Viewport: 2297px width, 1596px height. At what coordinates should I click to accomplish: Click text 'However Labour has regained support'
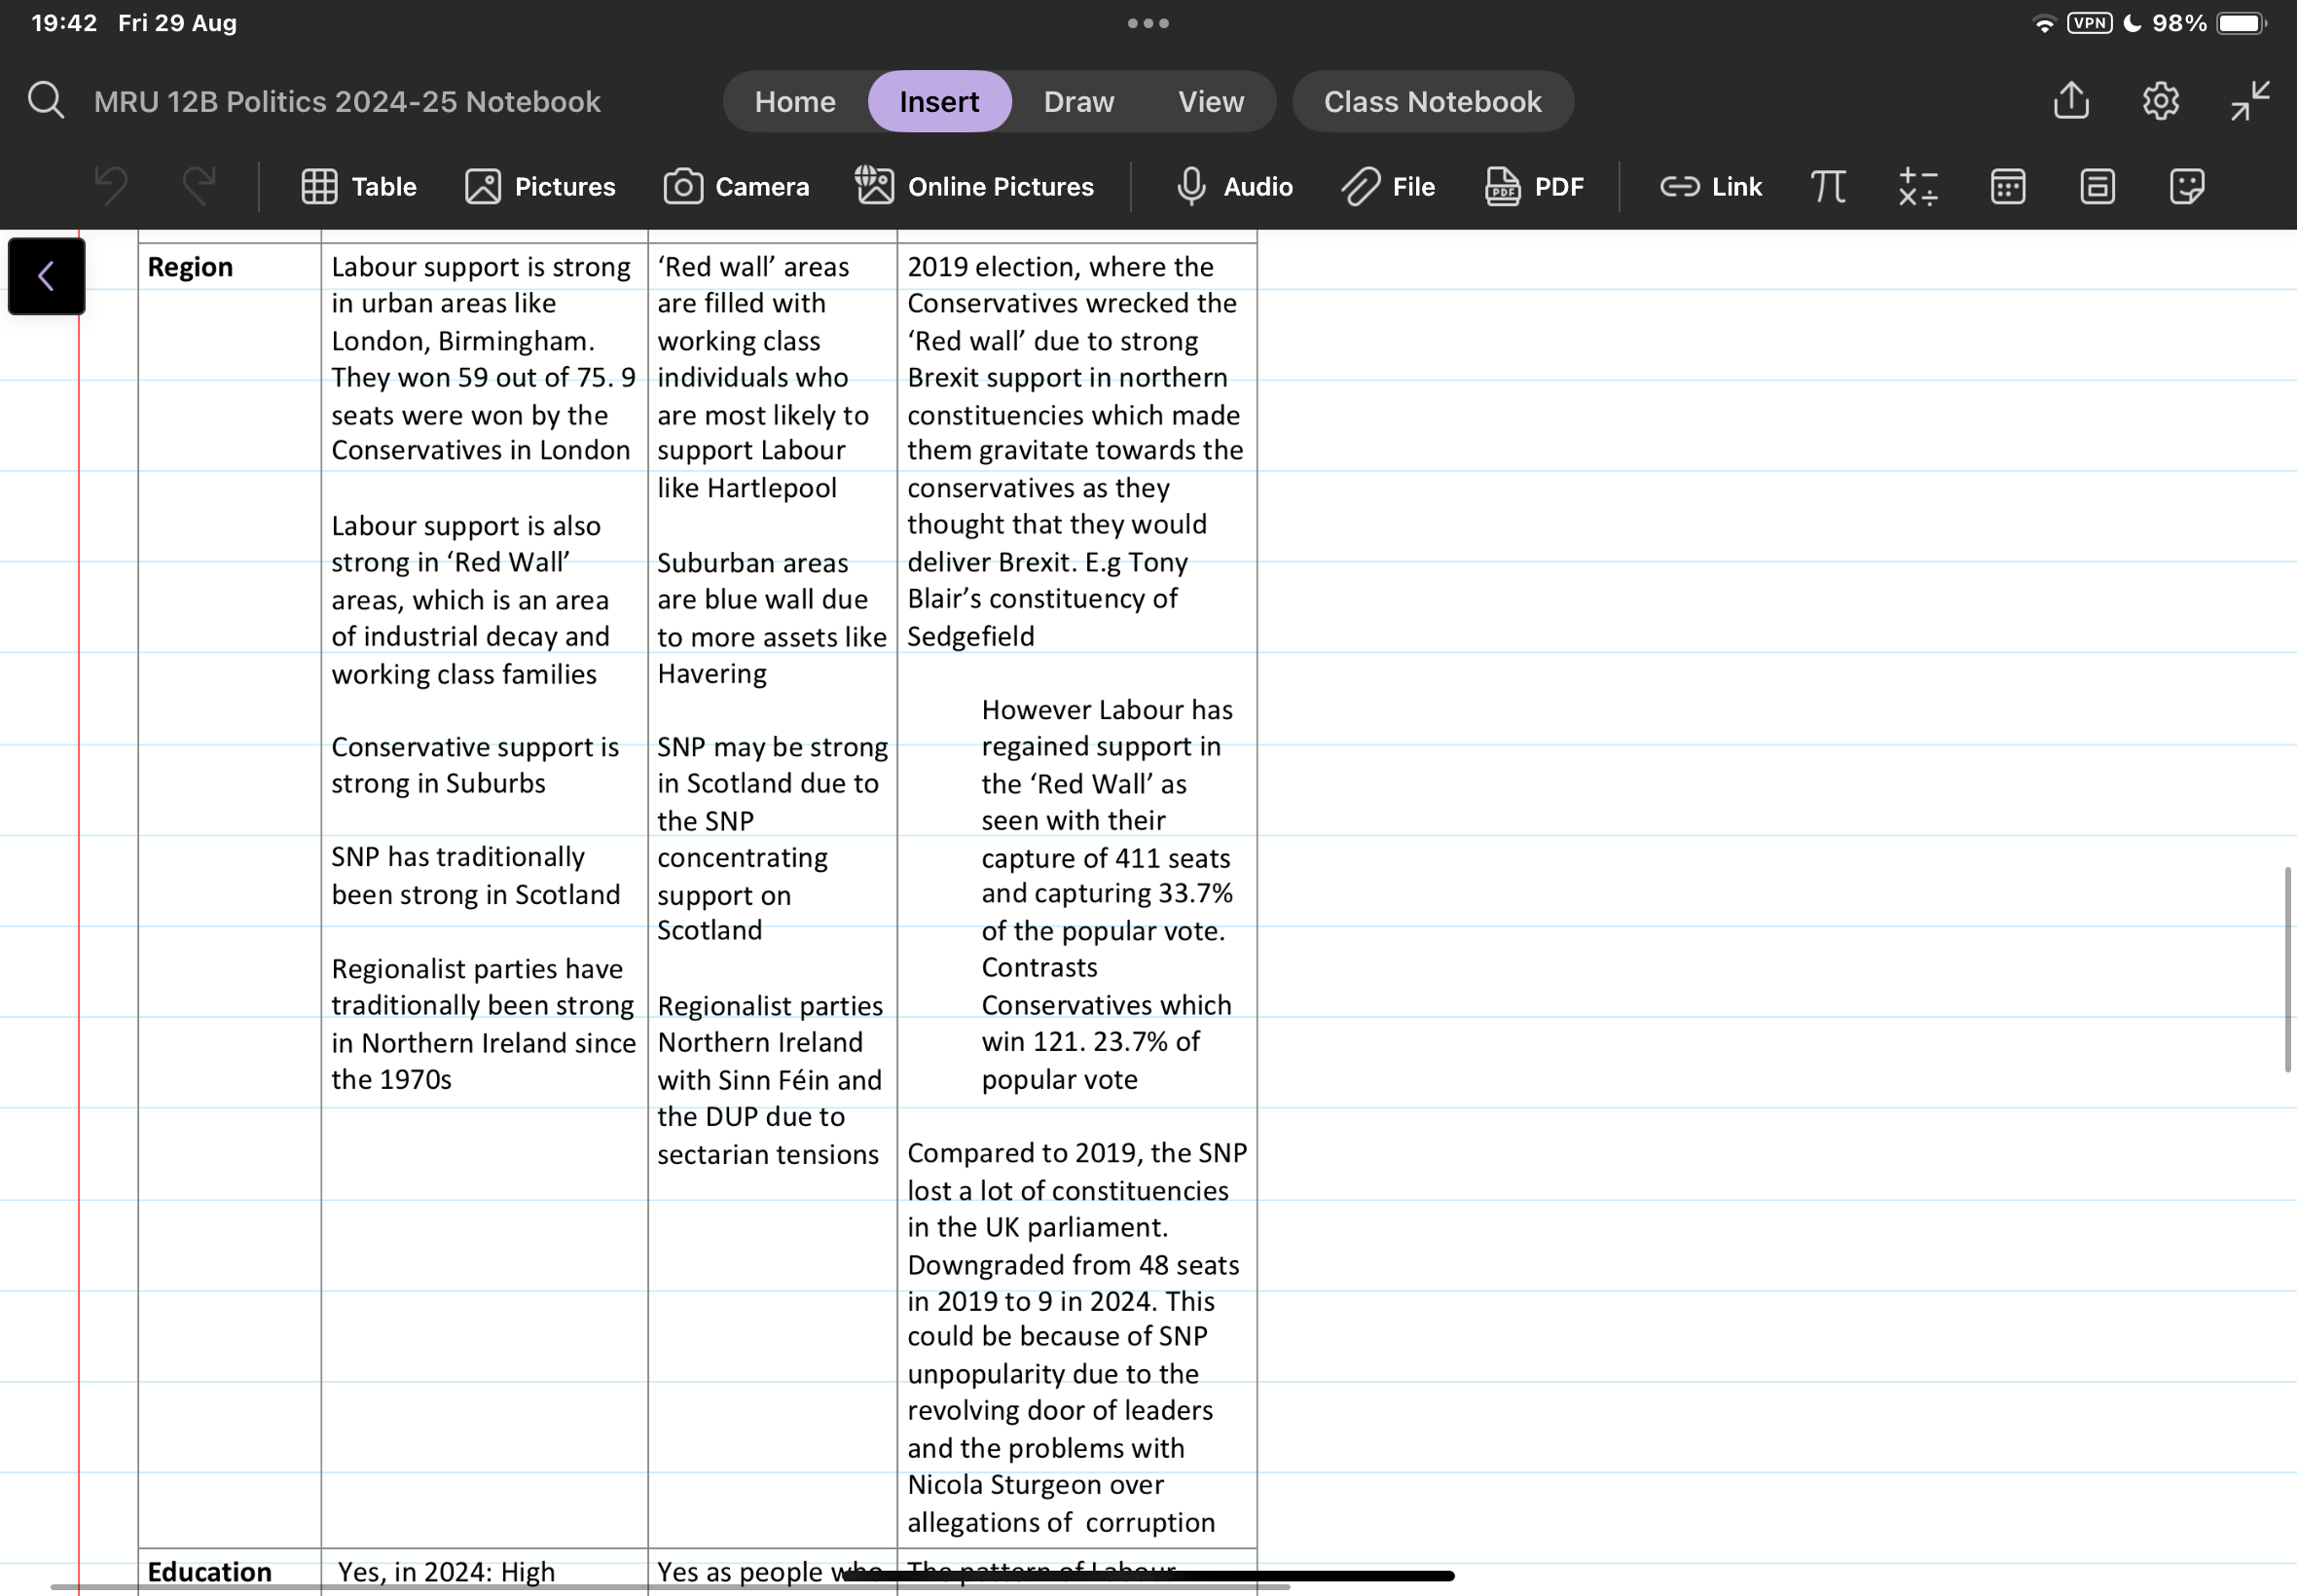[x=1107, y=728]
